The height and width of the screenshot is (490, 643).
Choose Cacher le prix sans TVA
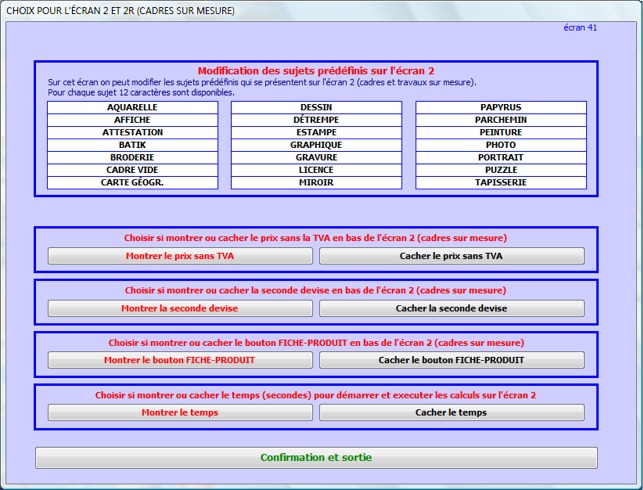point(452,256)
